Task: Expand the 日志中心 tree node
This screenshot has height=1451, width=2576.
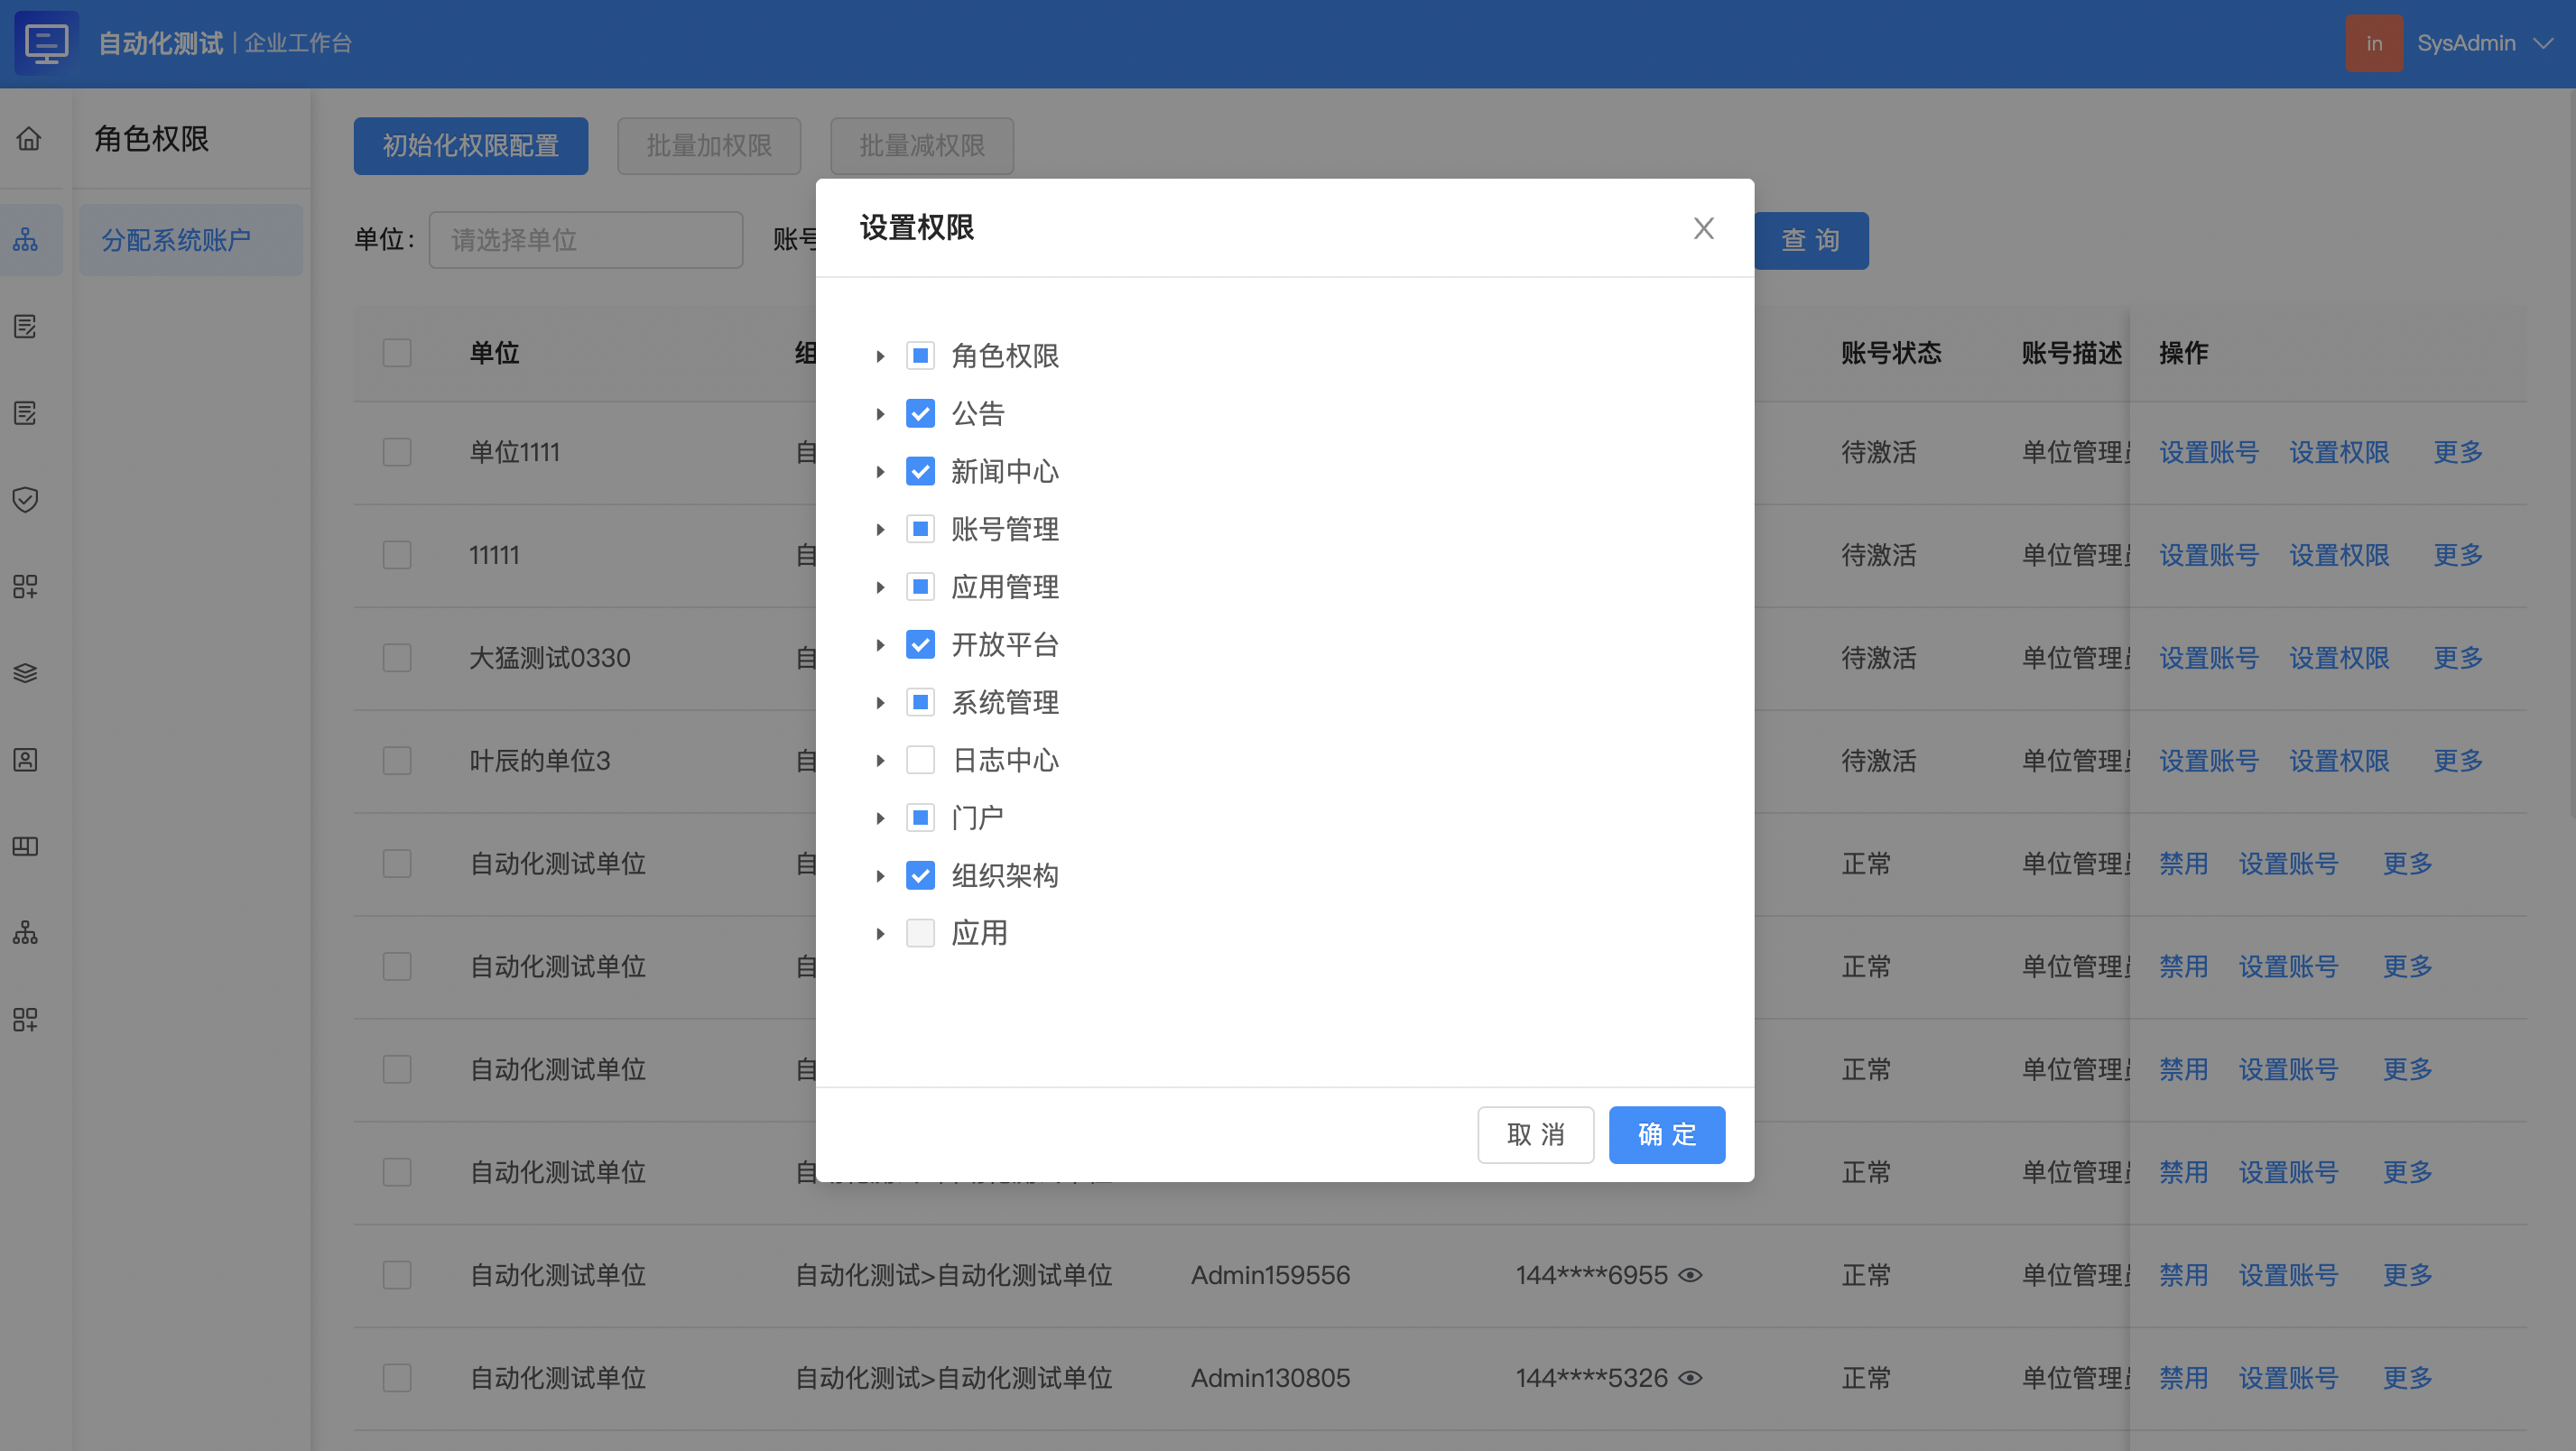Action: [880, 760]
